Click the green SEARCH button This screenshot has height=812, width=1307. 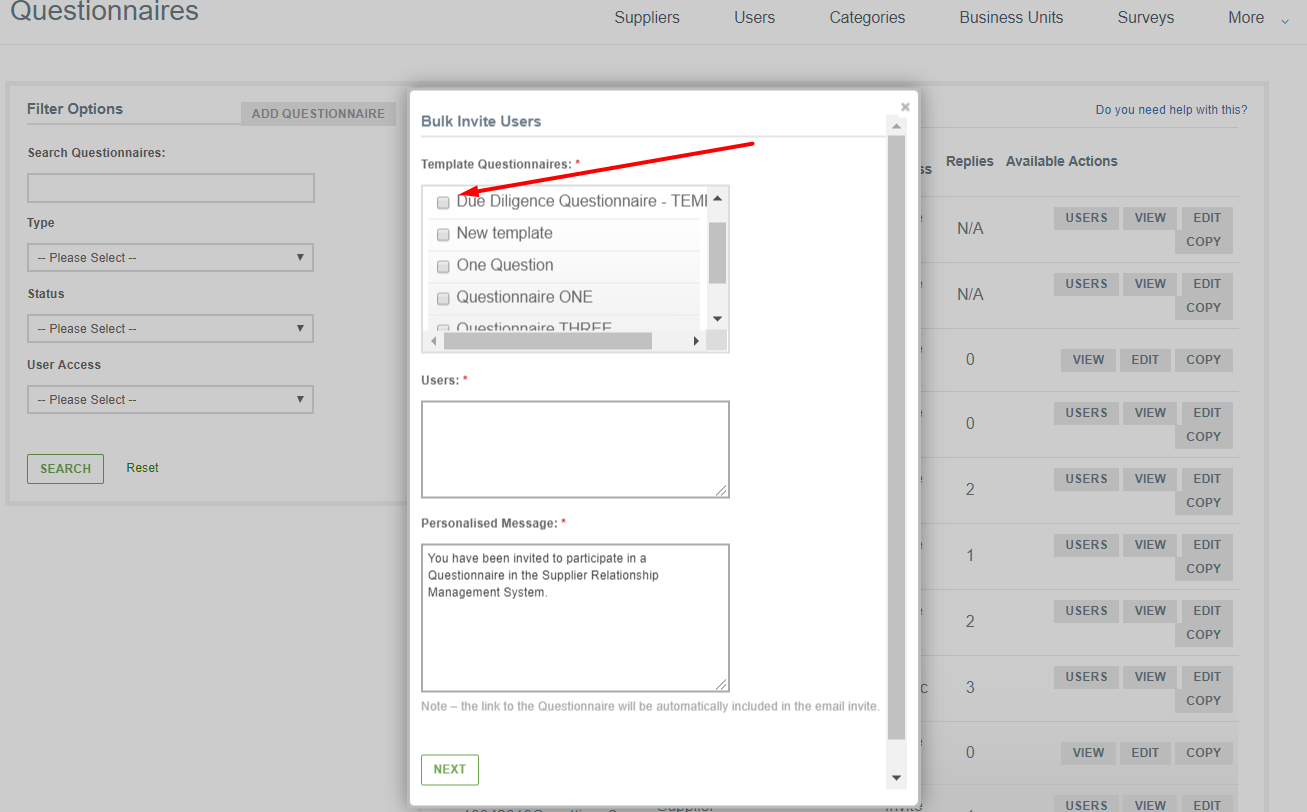(x=65, y=469)
